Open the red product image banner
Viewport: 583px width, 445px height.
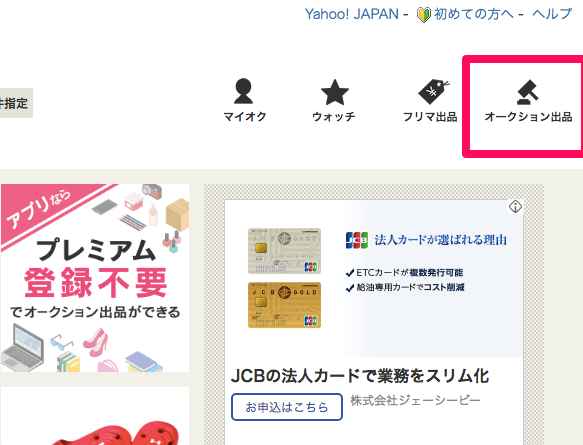click(95, 416)
